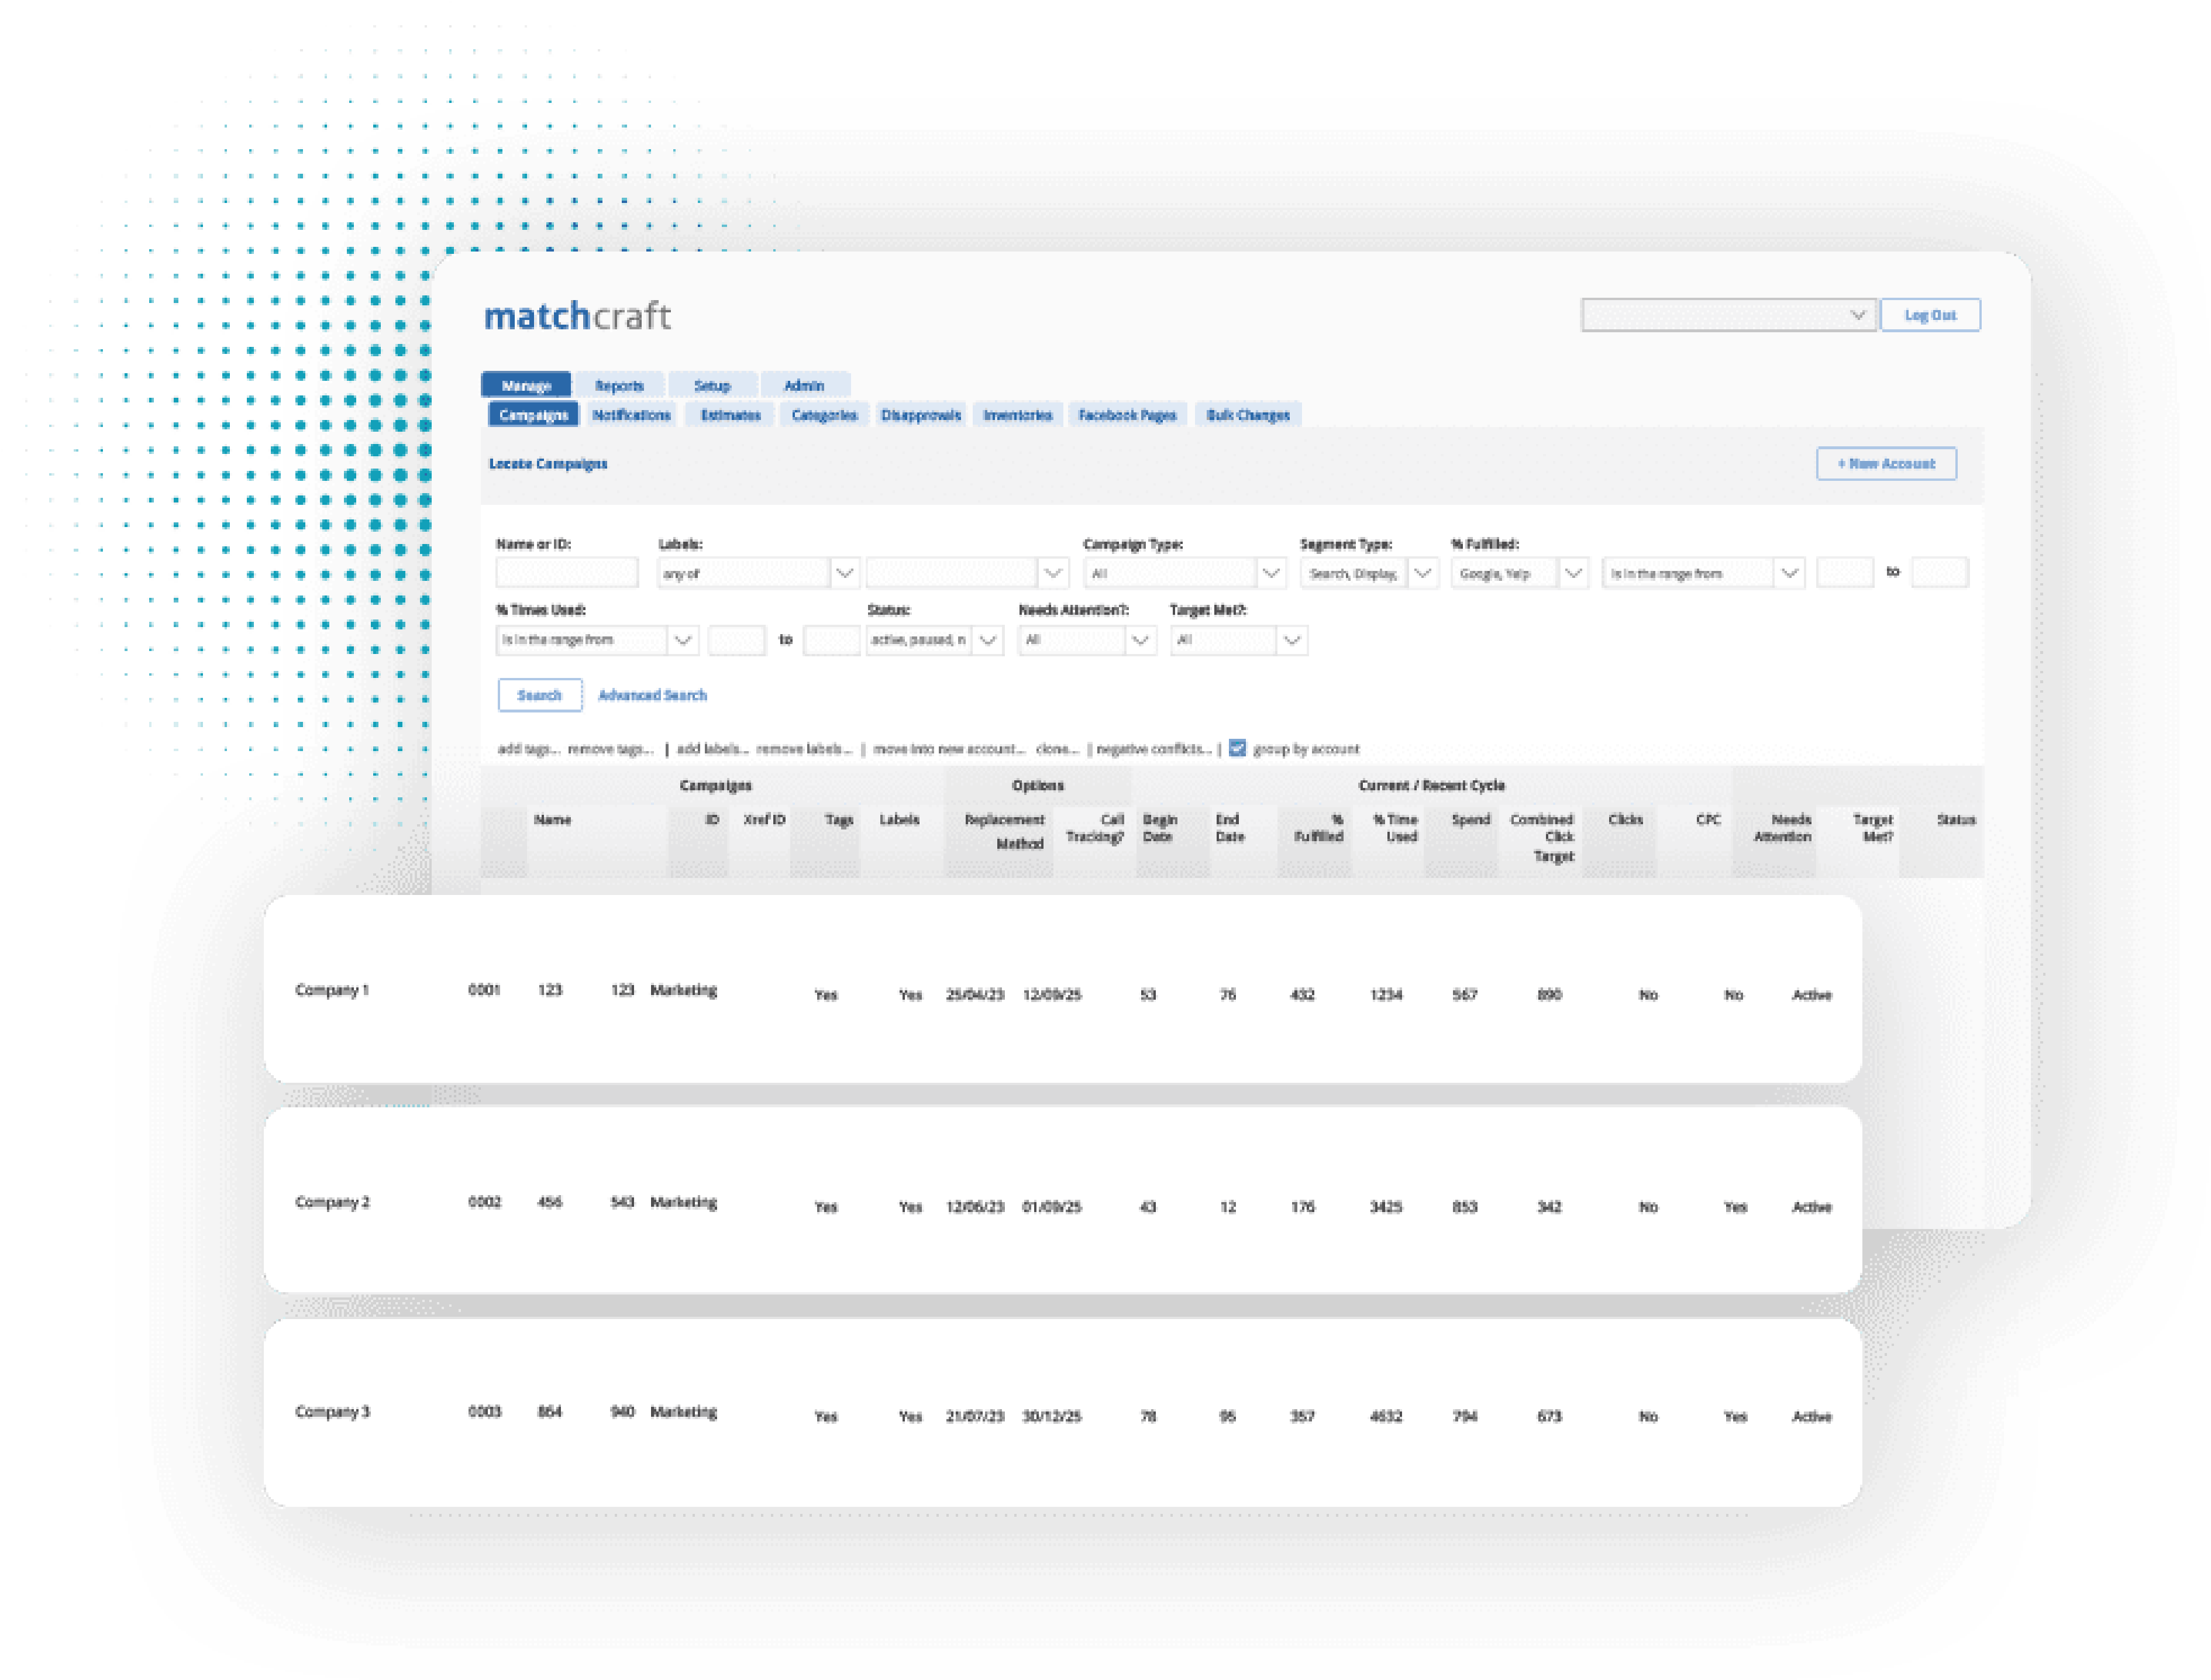Select the Campaigns sub-tab
2211x1680 pixels.
tap(533, 415)
